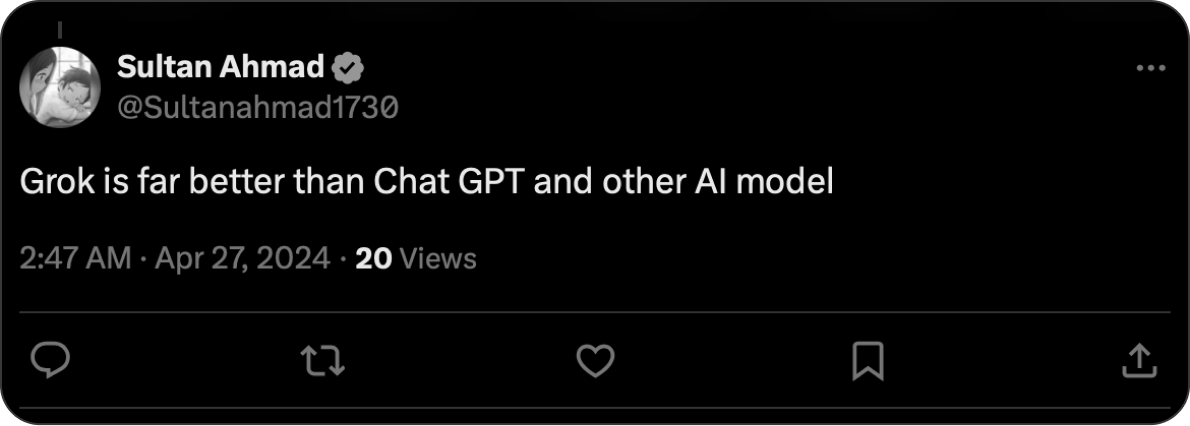1190x426 pixels.
Task: Like the post with the heart icon
Action: (595, 360)
